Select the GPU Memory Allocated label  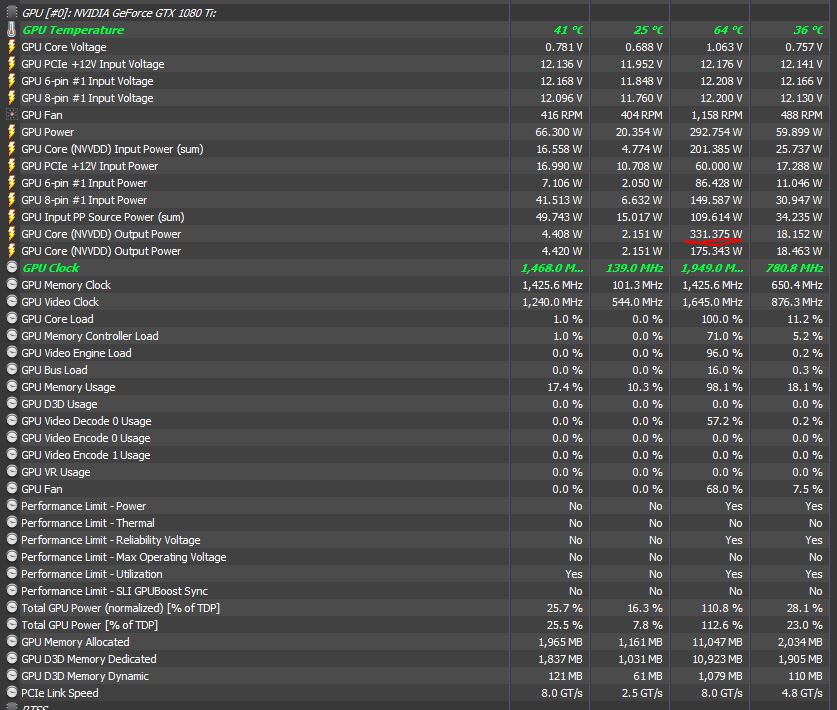tap(75, 642)
